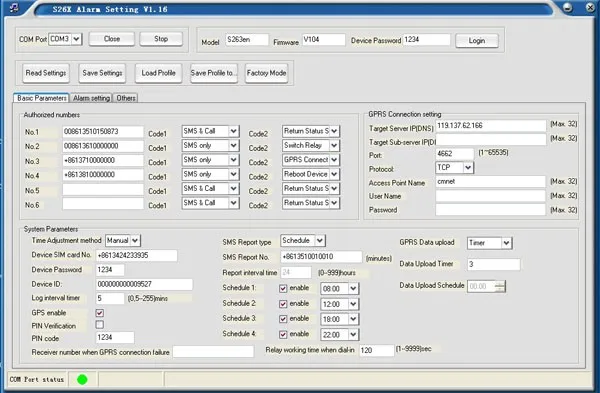Click the GPRS Password field
The image size is (600, 393).
point(491,210)
